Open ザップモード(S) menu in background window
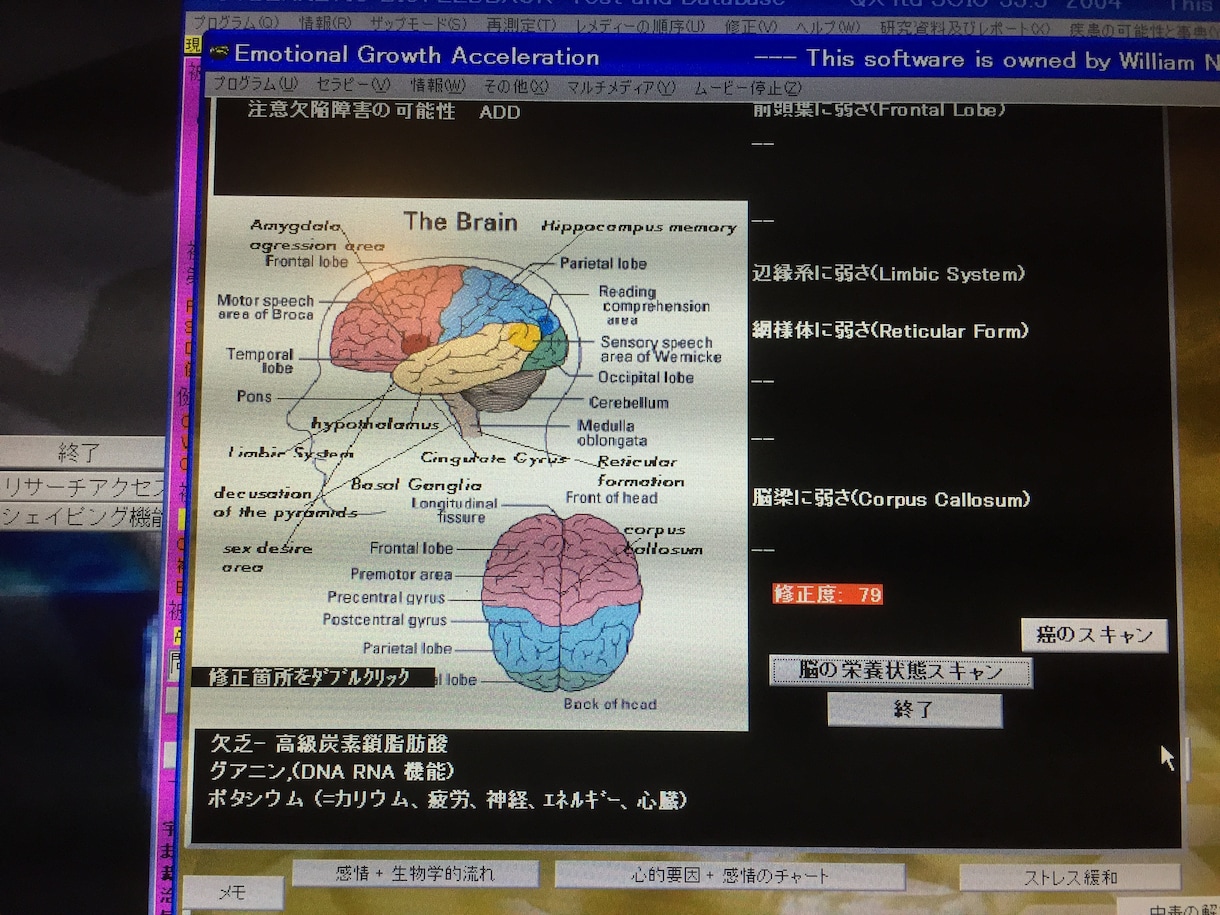Viewport: 1220px width, 915px height. click(x=418, y=24)
